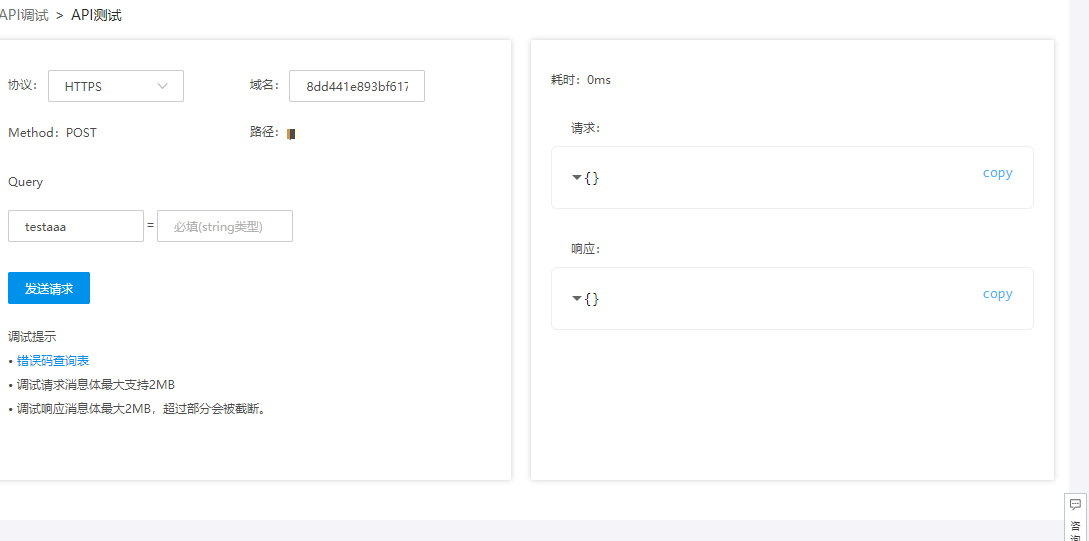This screenshot has height=541, width=1089.
Task: Click the 发送请求 button
Action: pos(49,288)
